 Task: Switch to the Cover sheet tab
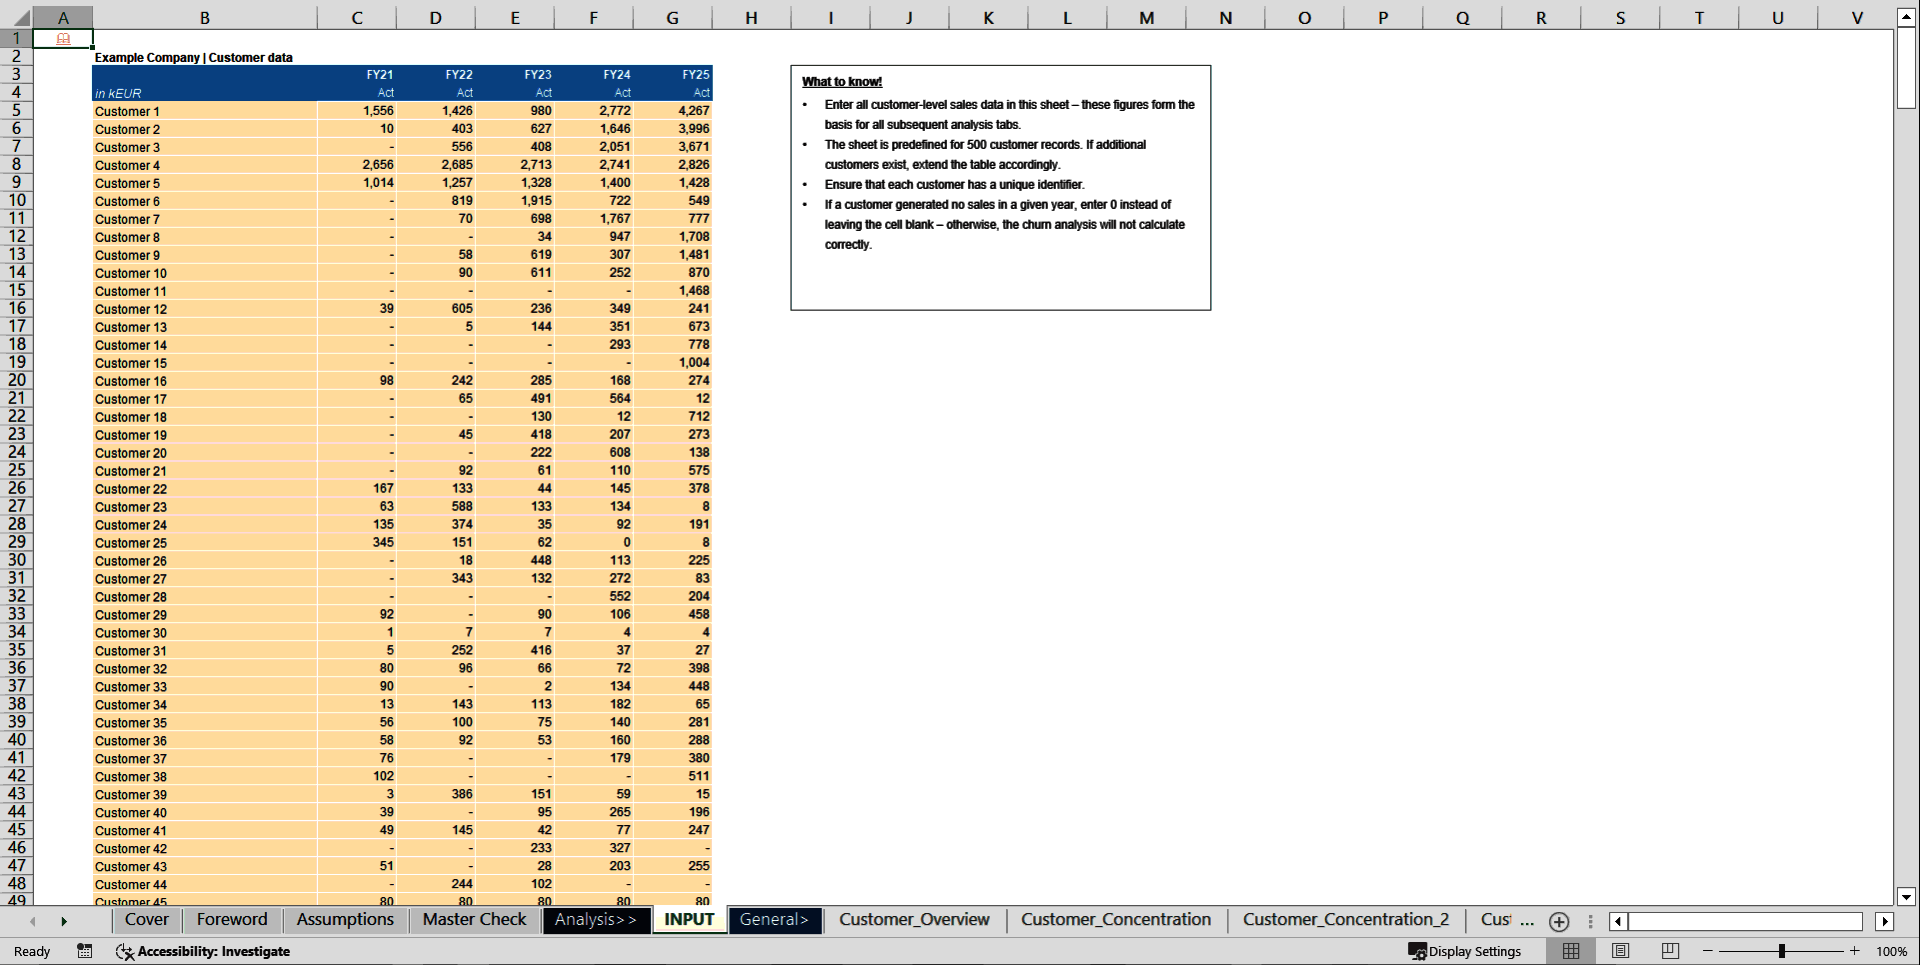click(146, 919)
